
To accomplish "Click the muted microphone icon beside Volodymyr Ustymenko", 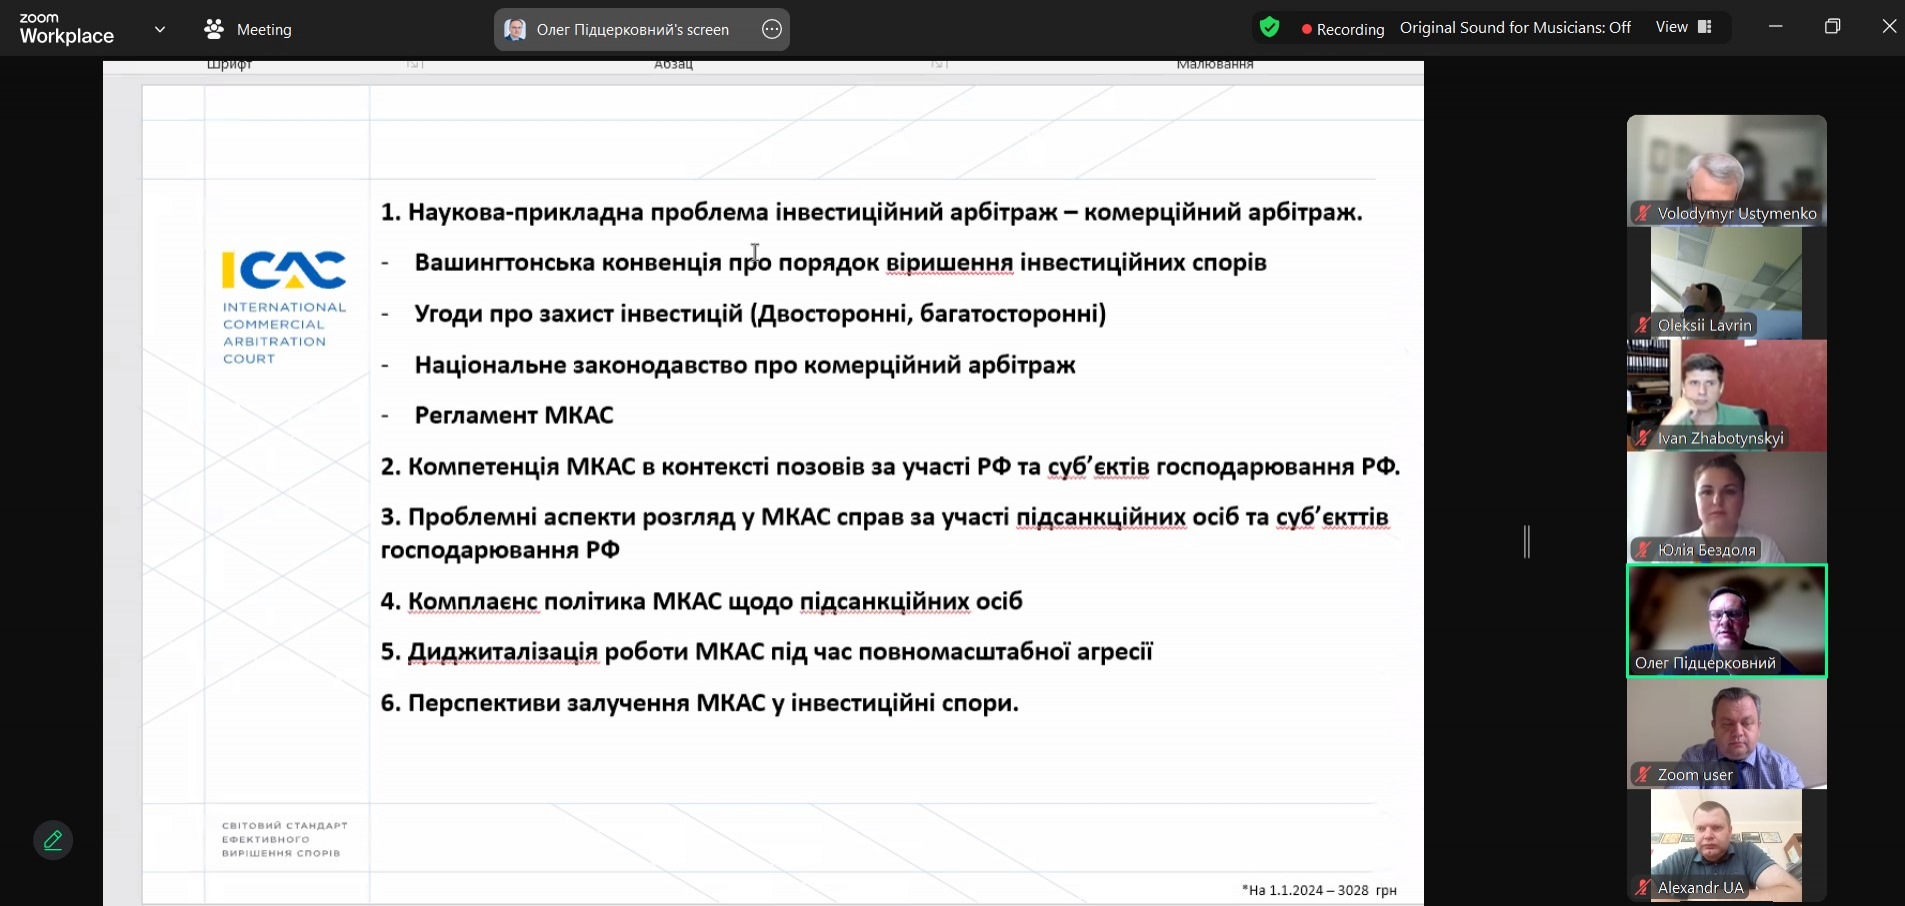I will (x=1642, y=213).
